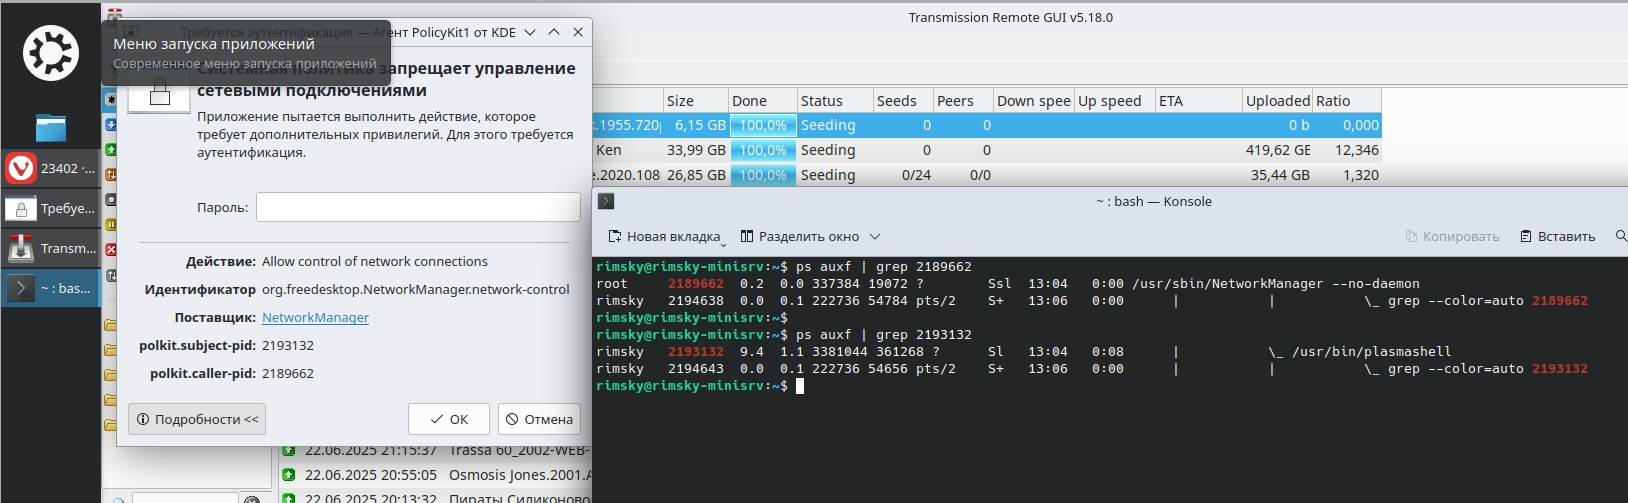Expand the dropdown arrow next to Разделить окно
This screenshot has height=503, width=1628.
pyautogui.click(x=875, y=237)
